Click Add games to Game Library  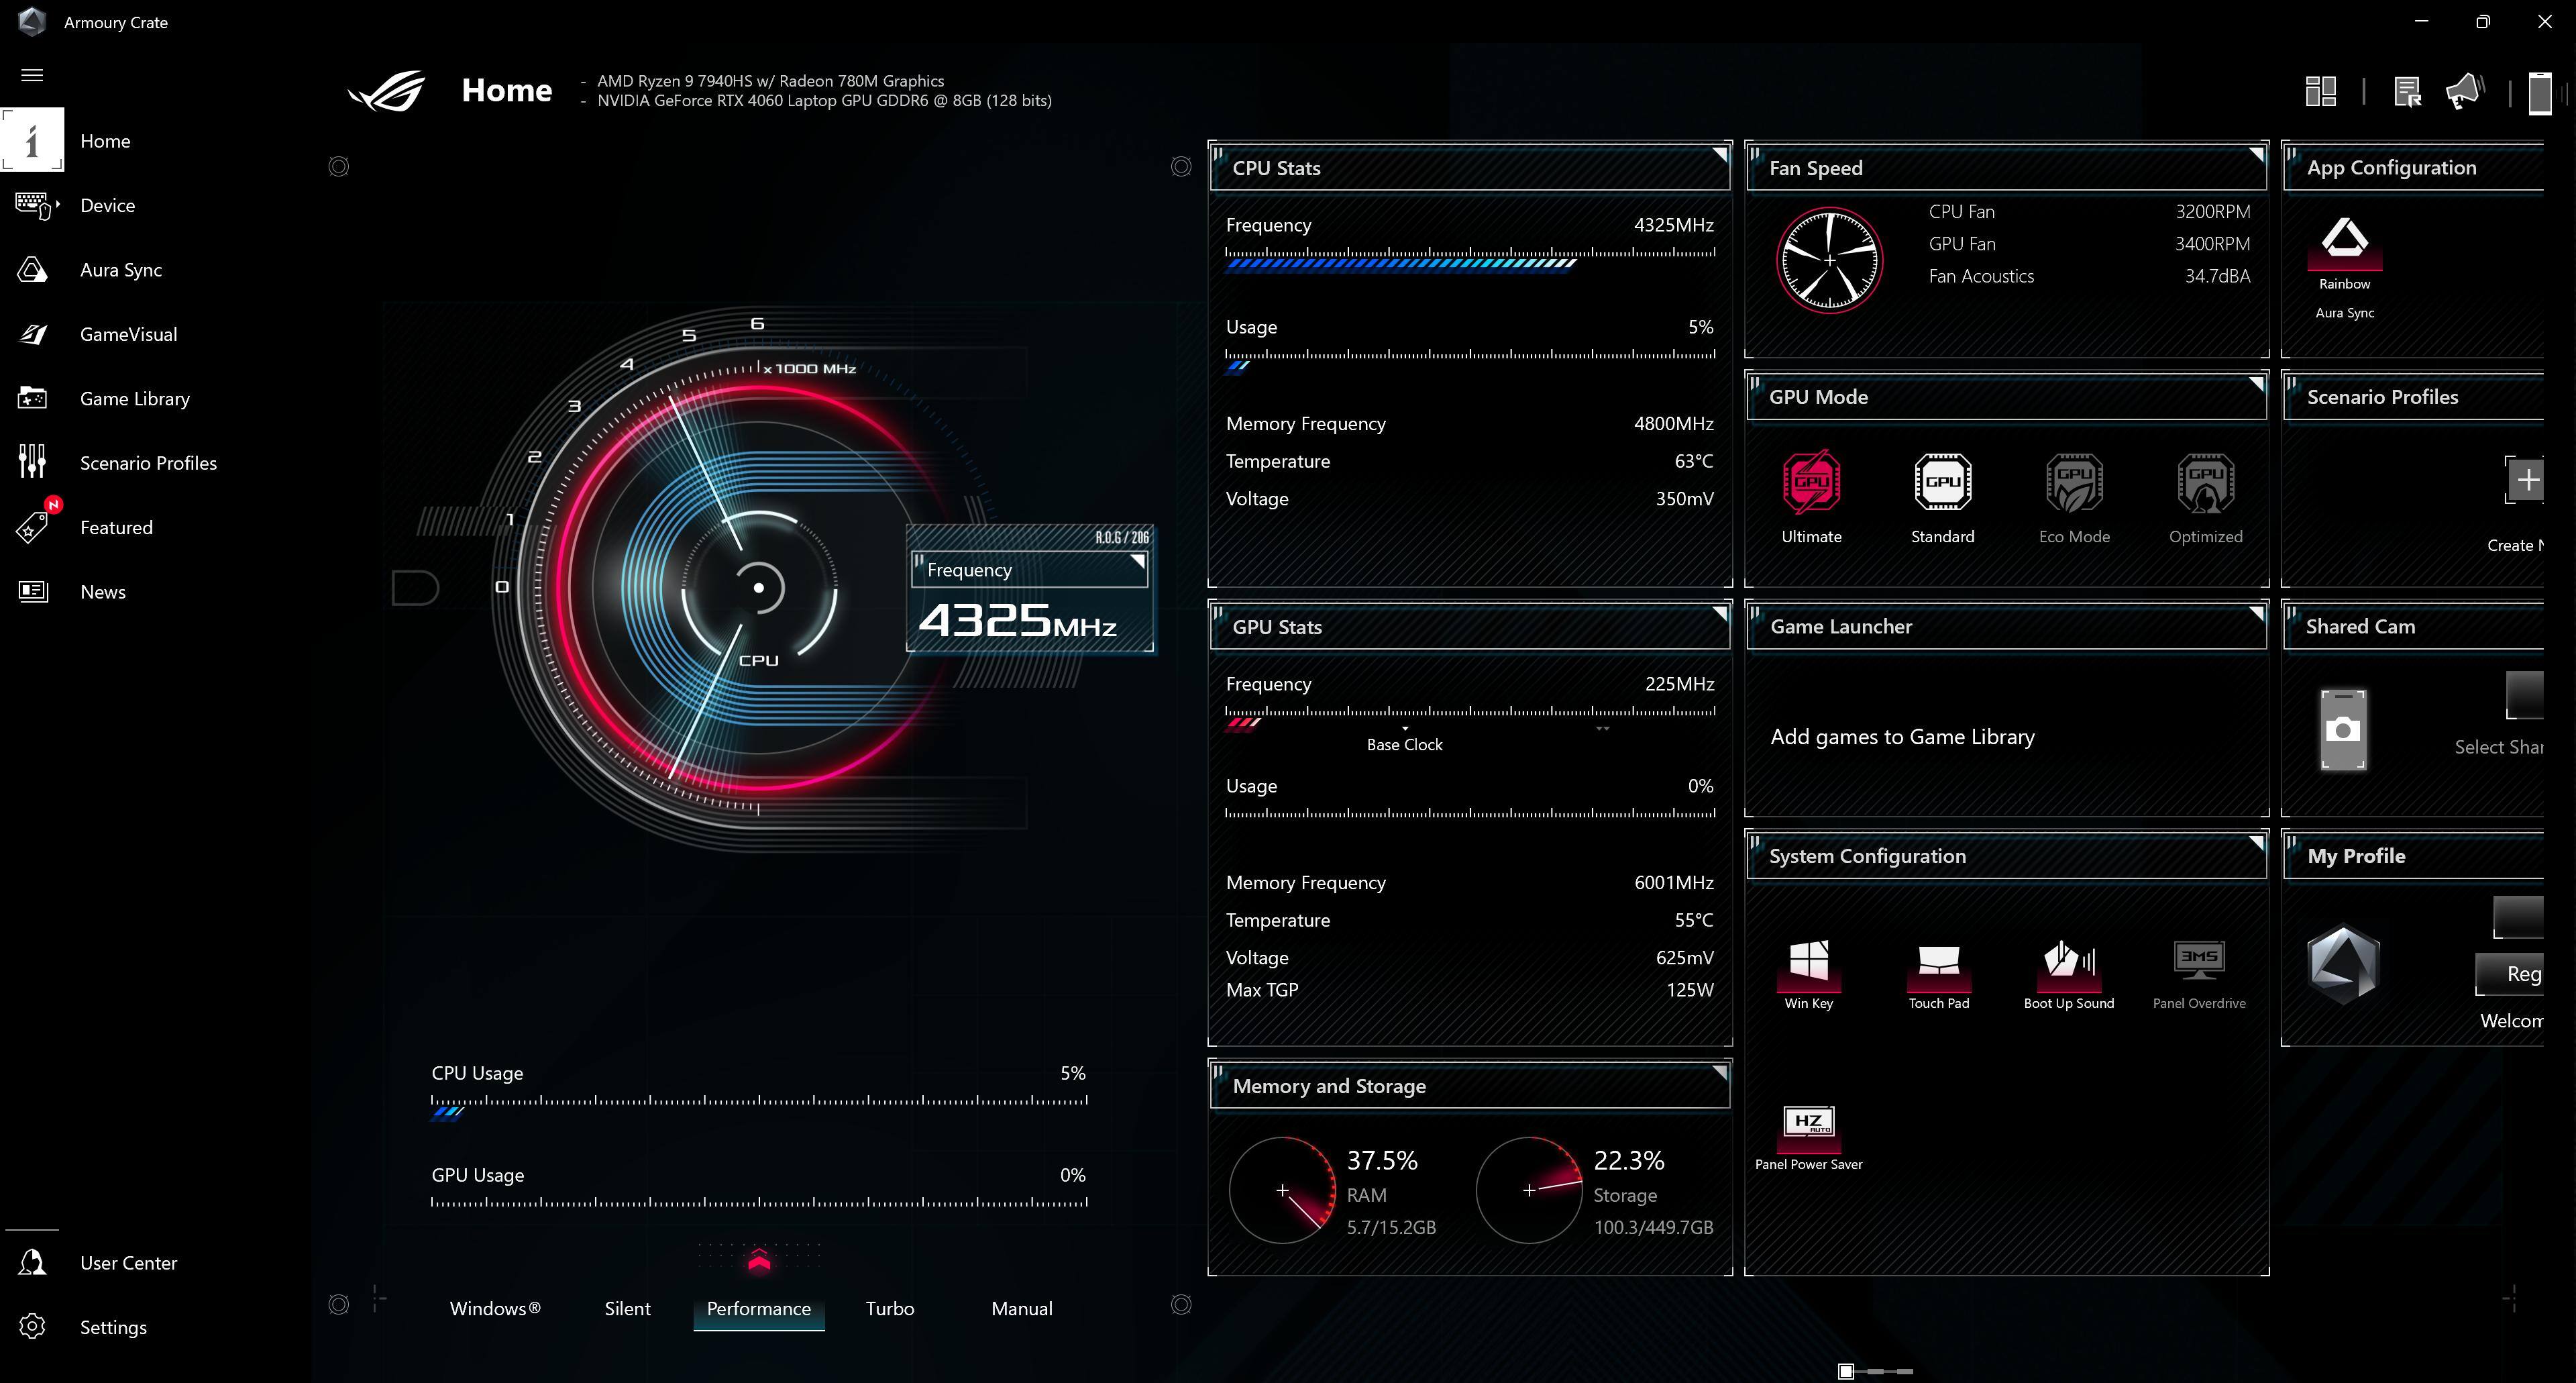(x=1902, y=737)
